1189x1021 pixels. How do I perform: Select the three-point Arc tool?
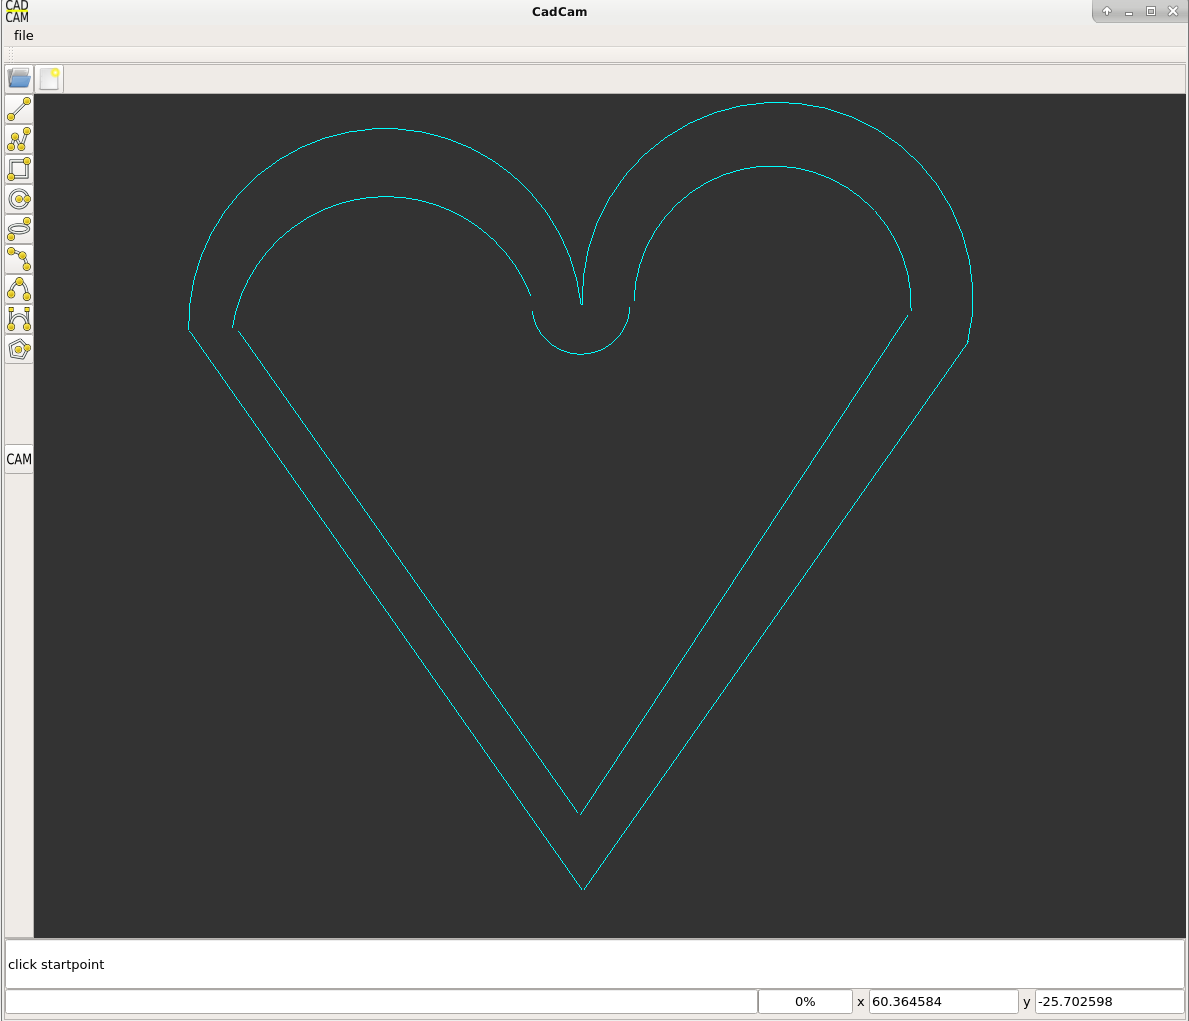pos(19,289)
